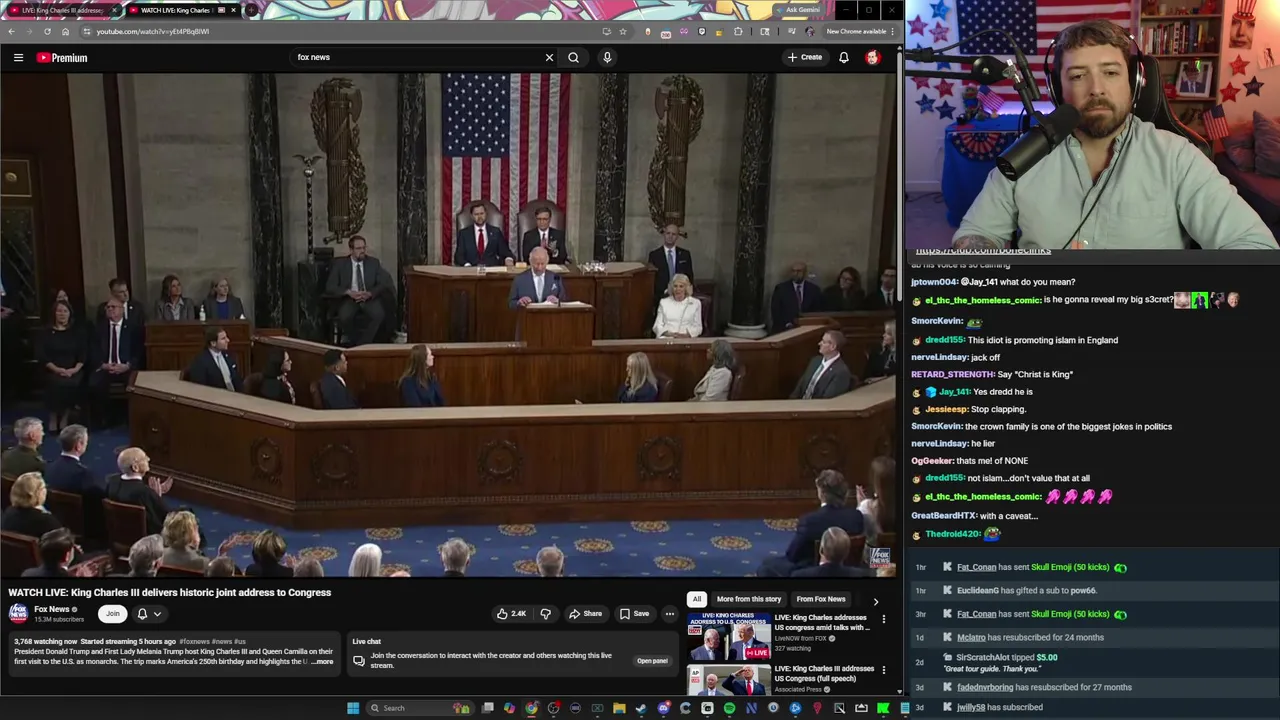The height and width of the screenshot is (720, 1280).
Task: Open Spotify from the taskbar
Action: point(729,708)
